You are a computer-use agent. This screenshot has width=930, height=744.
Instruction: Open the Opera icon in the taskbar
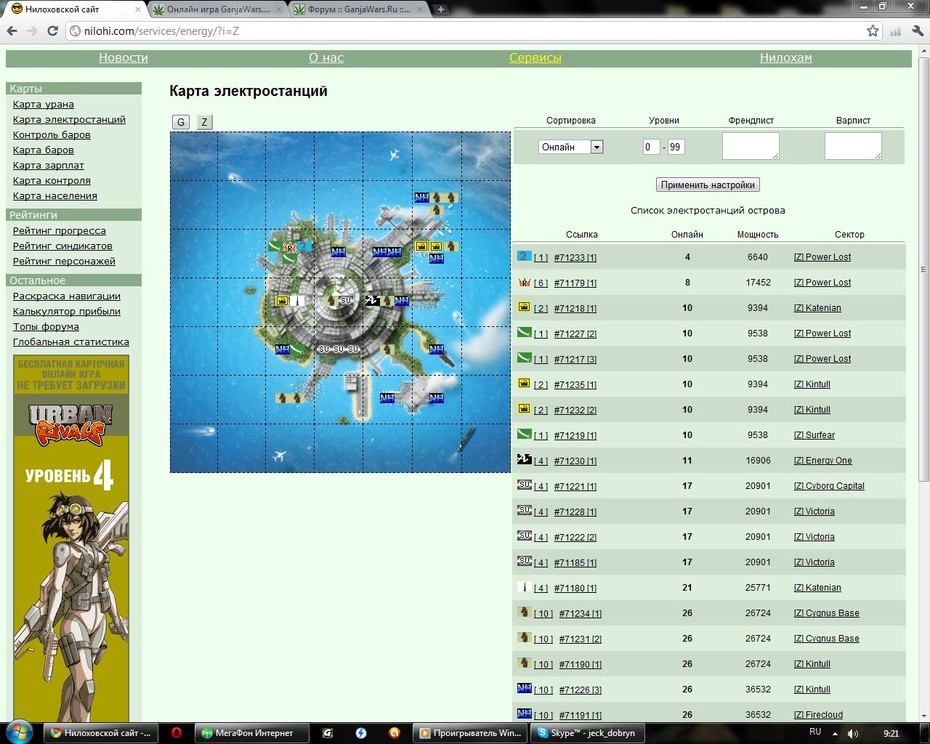tap(176, 733)
